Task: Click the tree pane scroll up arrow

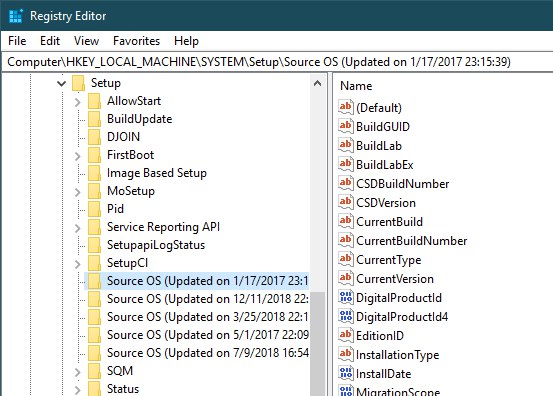Action: pyautogui.click(x=317, y=84)
